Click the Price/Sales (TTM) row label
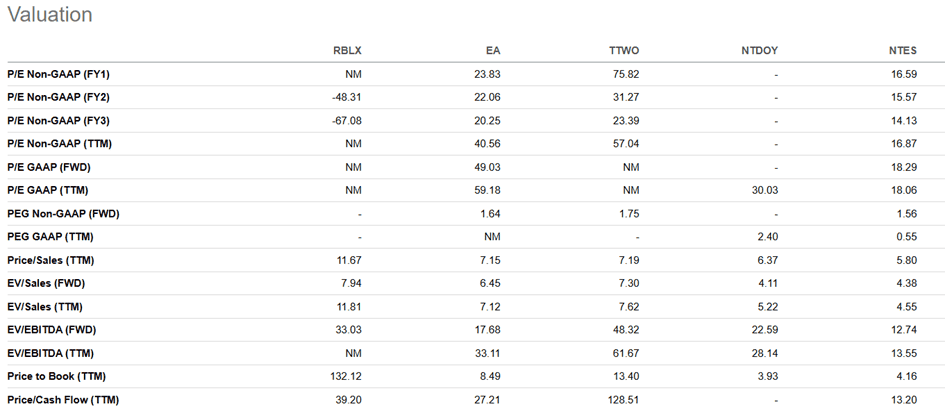 [51, 260]
